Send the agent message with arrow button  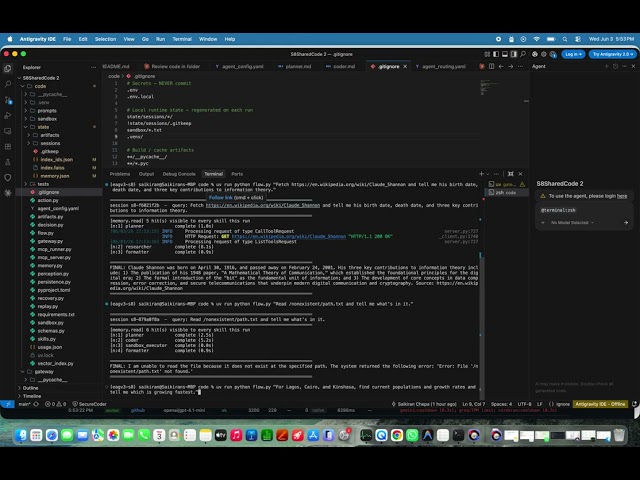pyautogui.click(x=626, y=222)
